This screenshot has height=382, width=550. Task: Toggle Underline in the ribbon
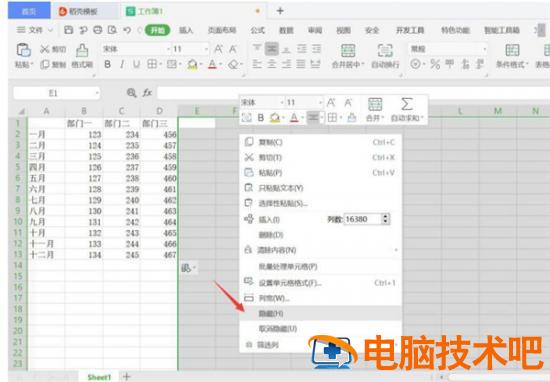pyautogui.click(x=136, y=64)
